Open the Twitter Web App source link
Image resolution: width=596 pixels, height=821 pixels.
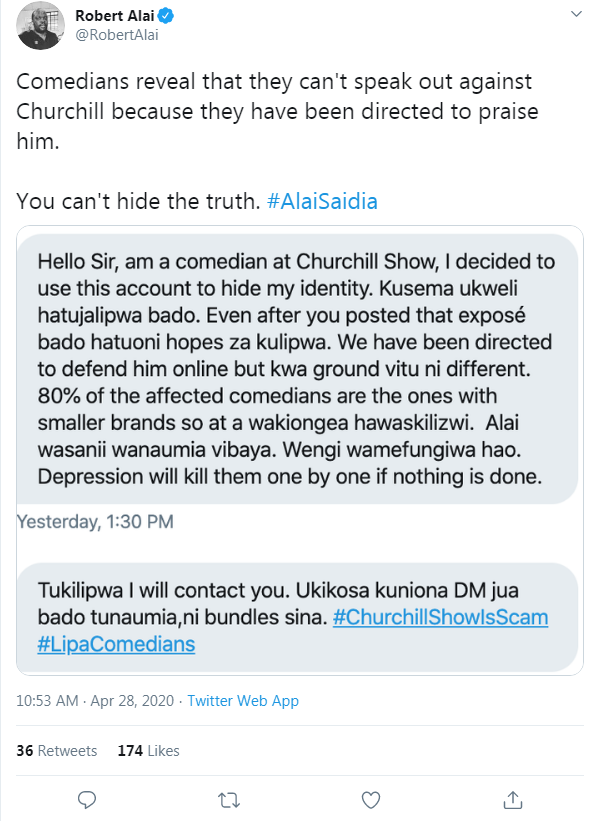pyautogui.click(x=243, y=701)
